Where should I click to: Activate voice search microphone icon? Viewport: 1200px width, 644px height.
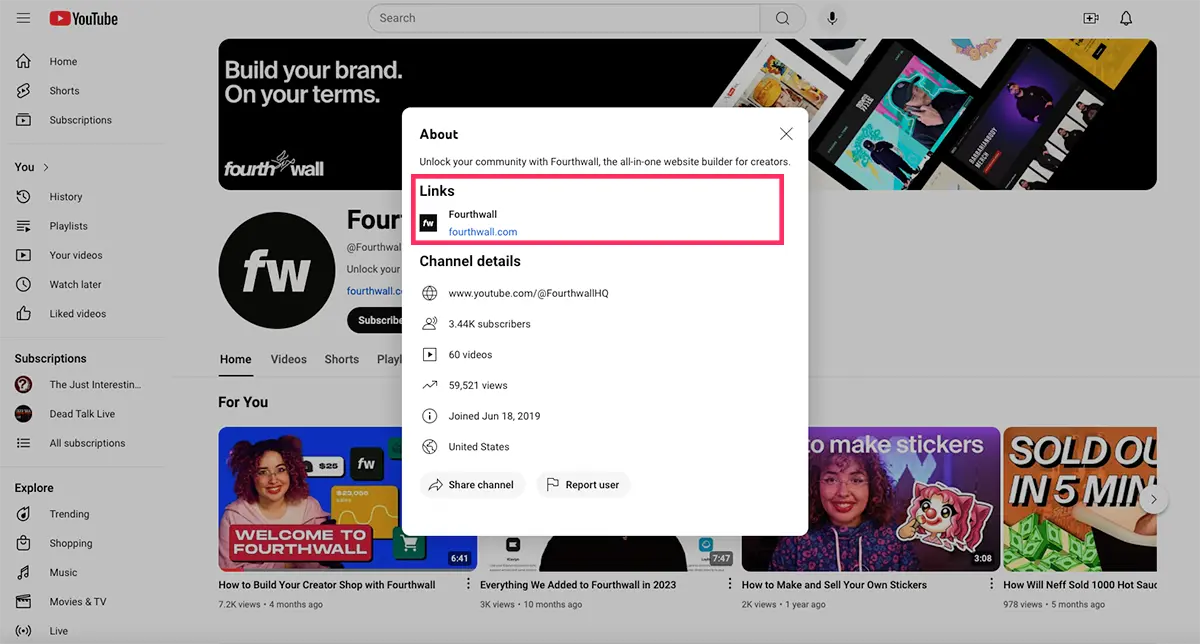point(831,18)
